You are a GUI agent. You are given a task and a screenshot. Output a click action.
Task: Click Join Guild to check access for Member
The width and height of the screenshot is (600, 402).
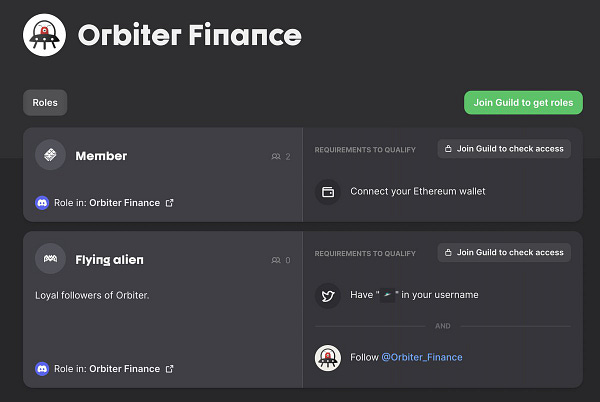[x=504, y=149]
